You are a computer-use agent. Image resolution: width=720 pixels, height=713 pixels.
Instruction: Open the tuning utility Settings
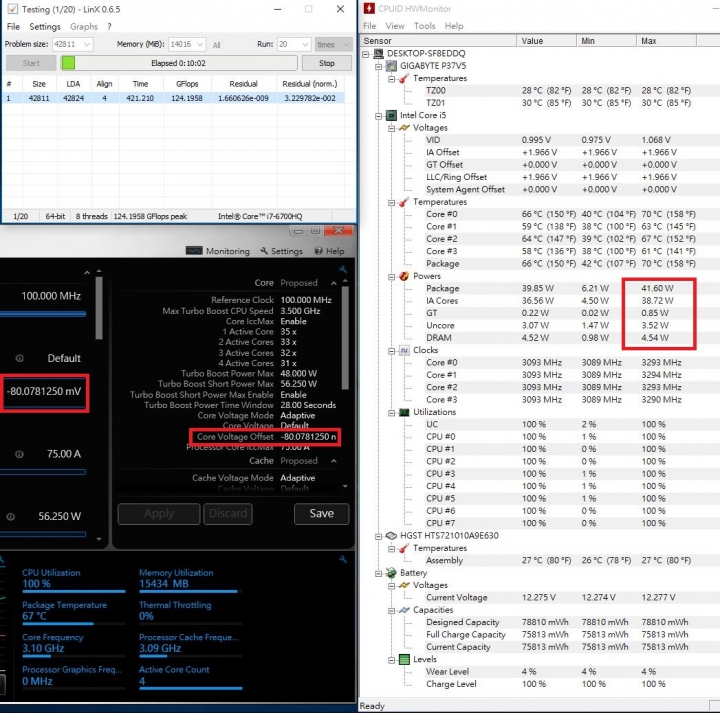pyautogui.click(x=281, y=251)
